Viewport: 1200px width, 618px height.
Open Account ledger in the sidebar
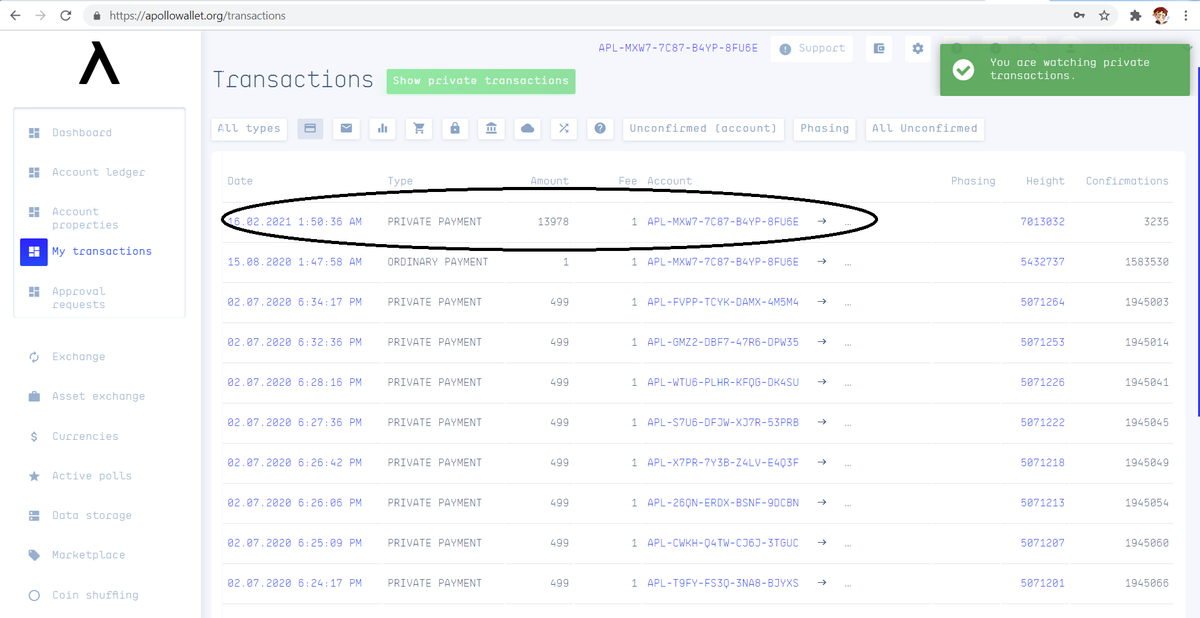click(x=98, y=172)
